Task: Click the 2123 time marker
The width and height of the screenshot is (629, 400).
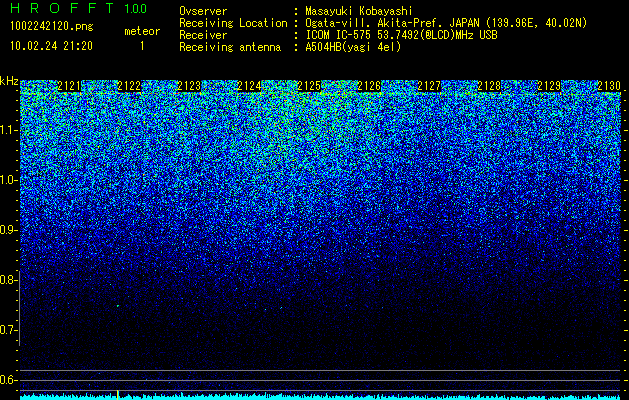Action: pyautogui.click(x=189, y=86)
